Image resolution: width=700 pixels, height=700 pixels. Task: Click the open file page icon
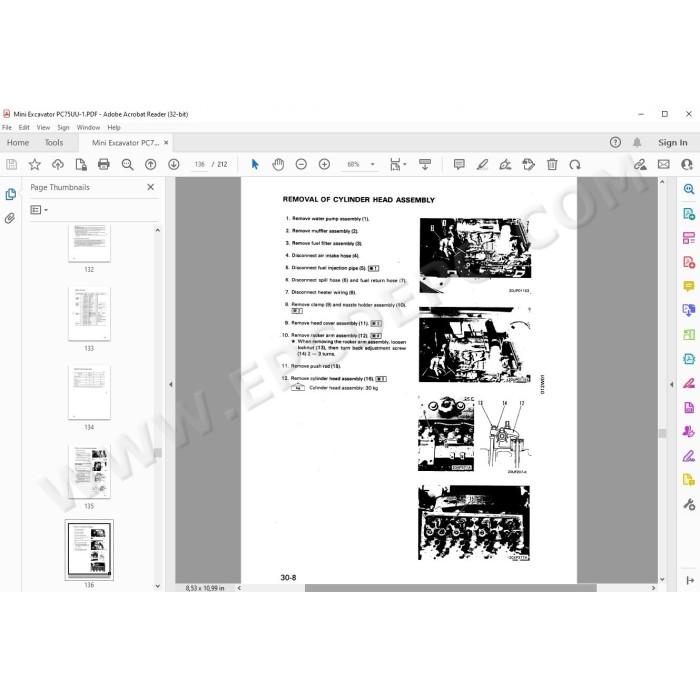coord(81,164)
